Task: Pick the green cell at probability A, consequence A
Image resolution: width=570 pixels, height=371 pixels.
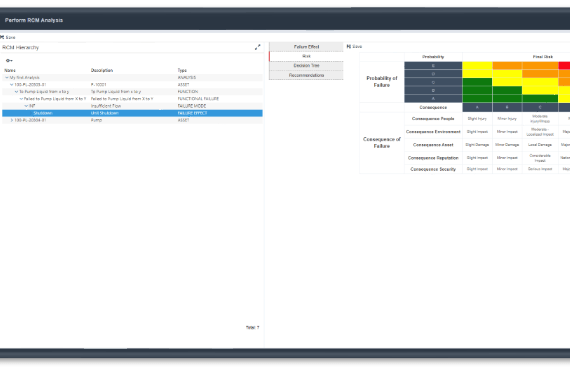Action: click(477, 98)
